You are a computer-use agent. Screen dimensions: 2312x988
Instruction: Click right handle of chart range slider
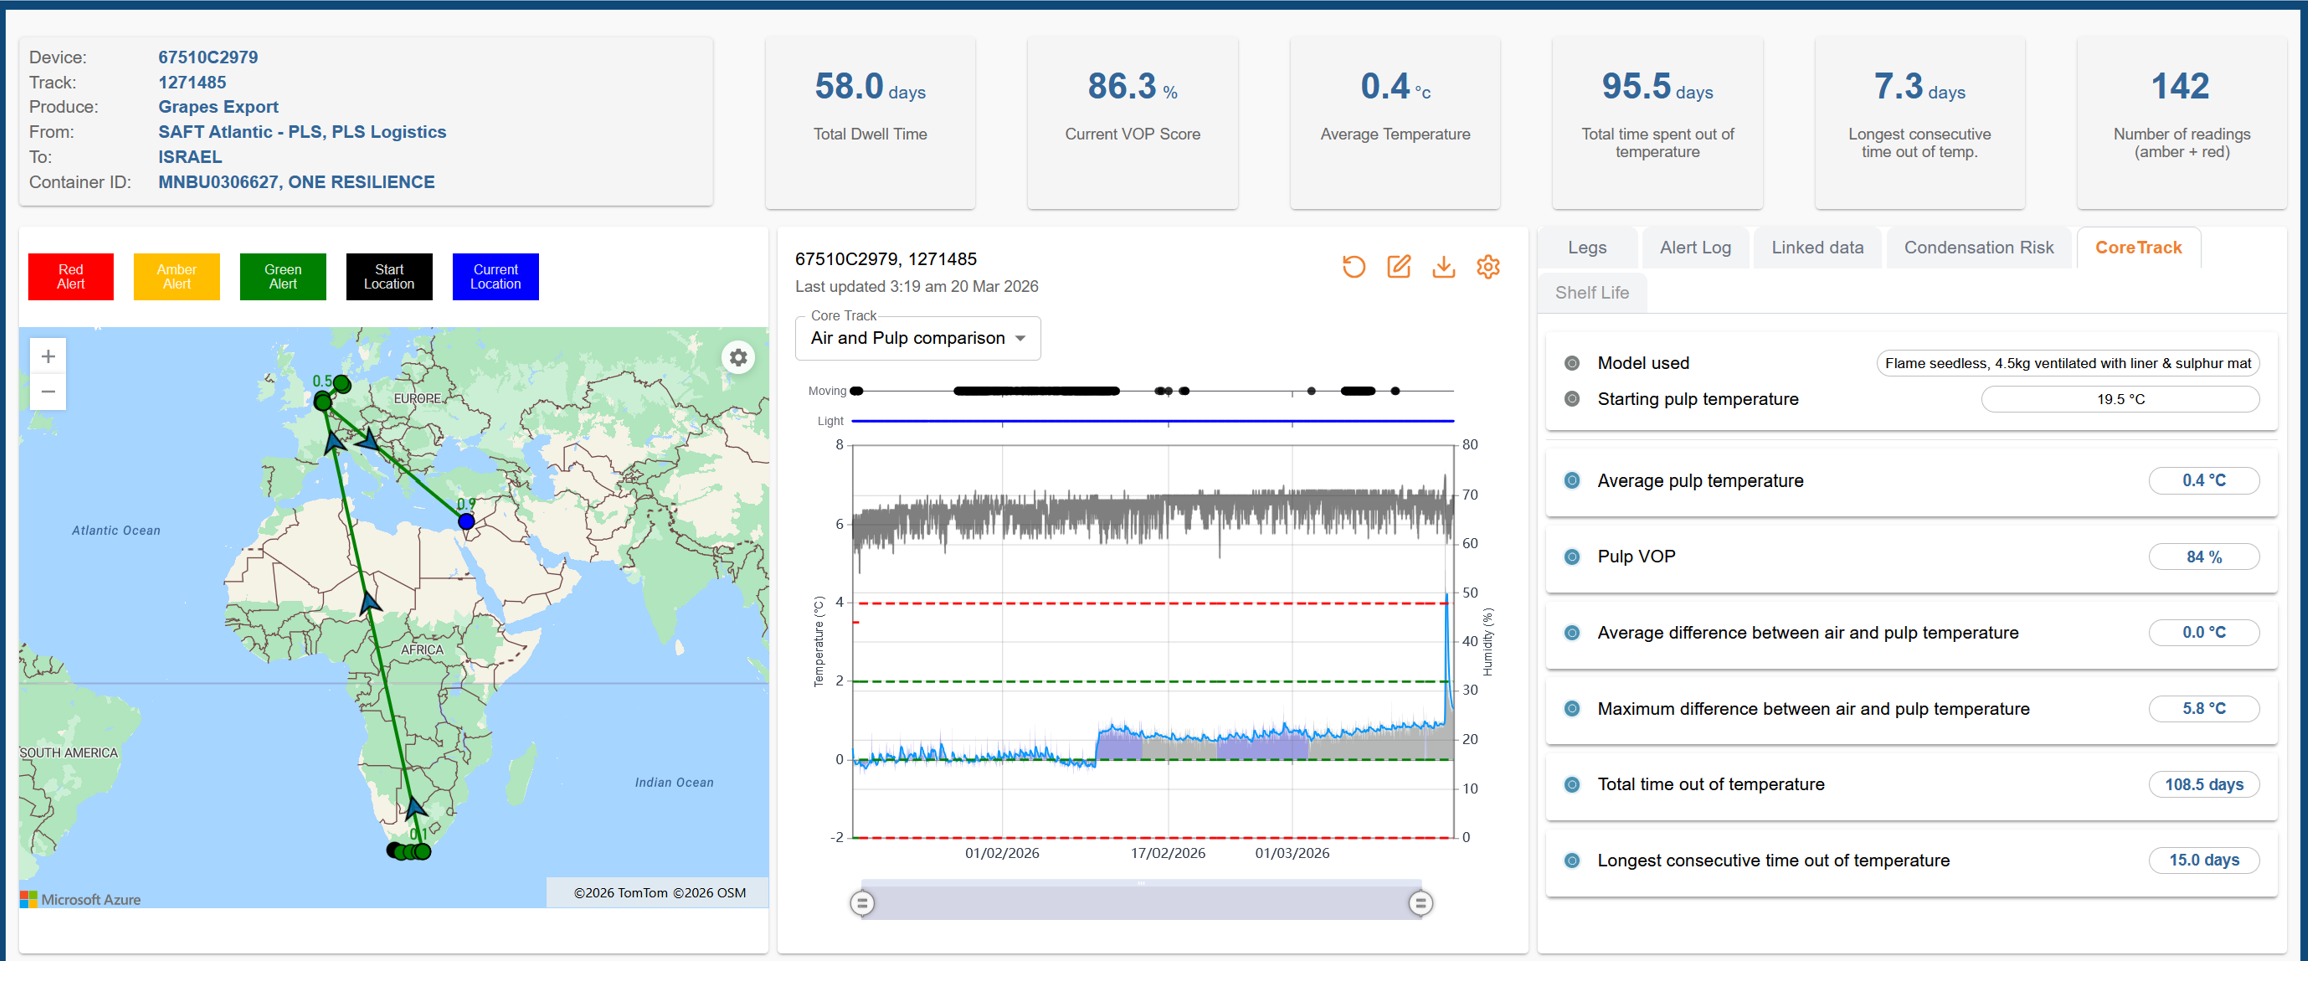1420,903
